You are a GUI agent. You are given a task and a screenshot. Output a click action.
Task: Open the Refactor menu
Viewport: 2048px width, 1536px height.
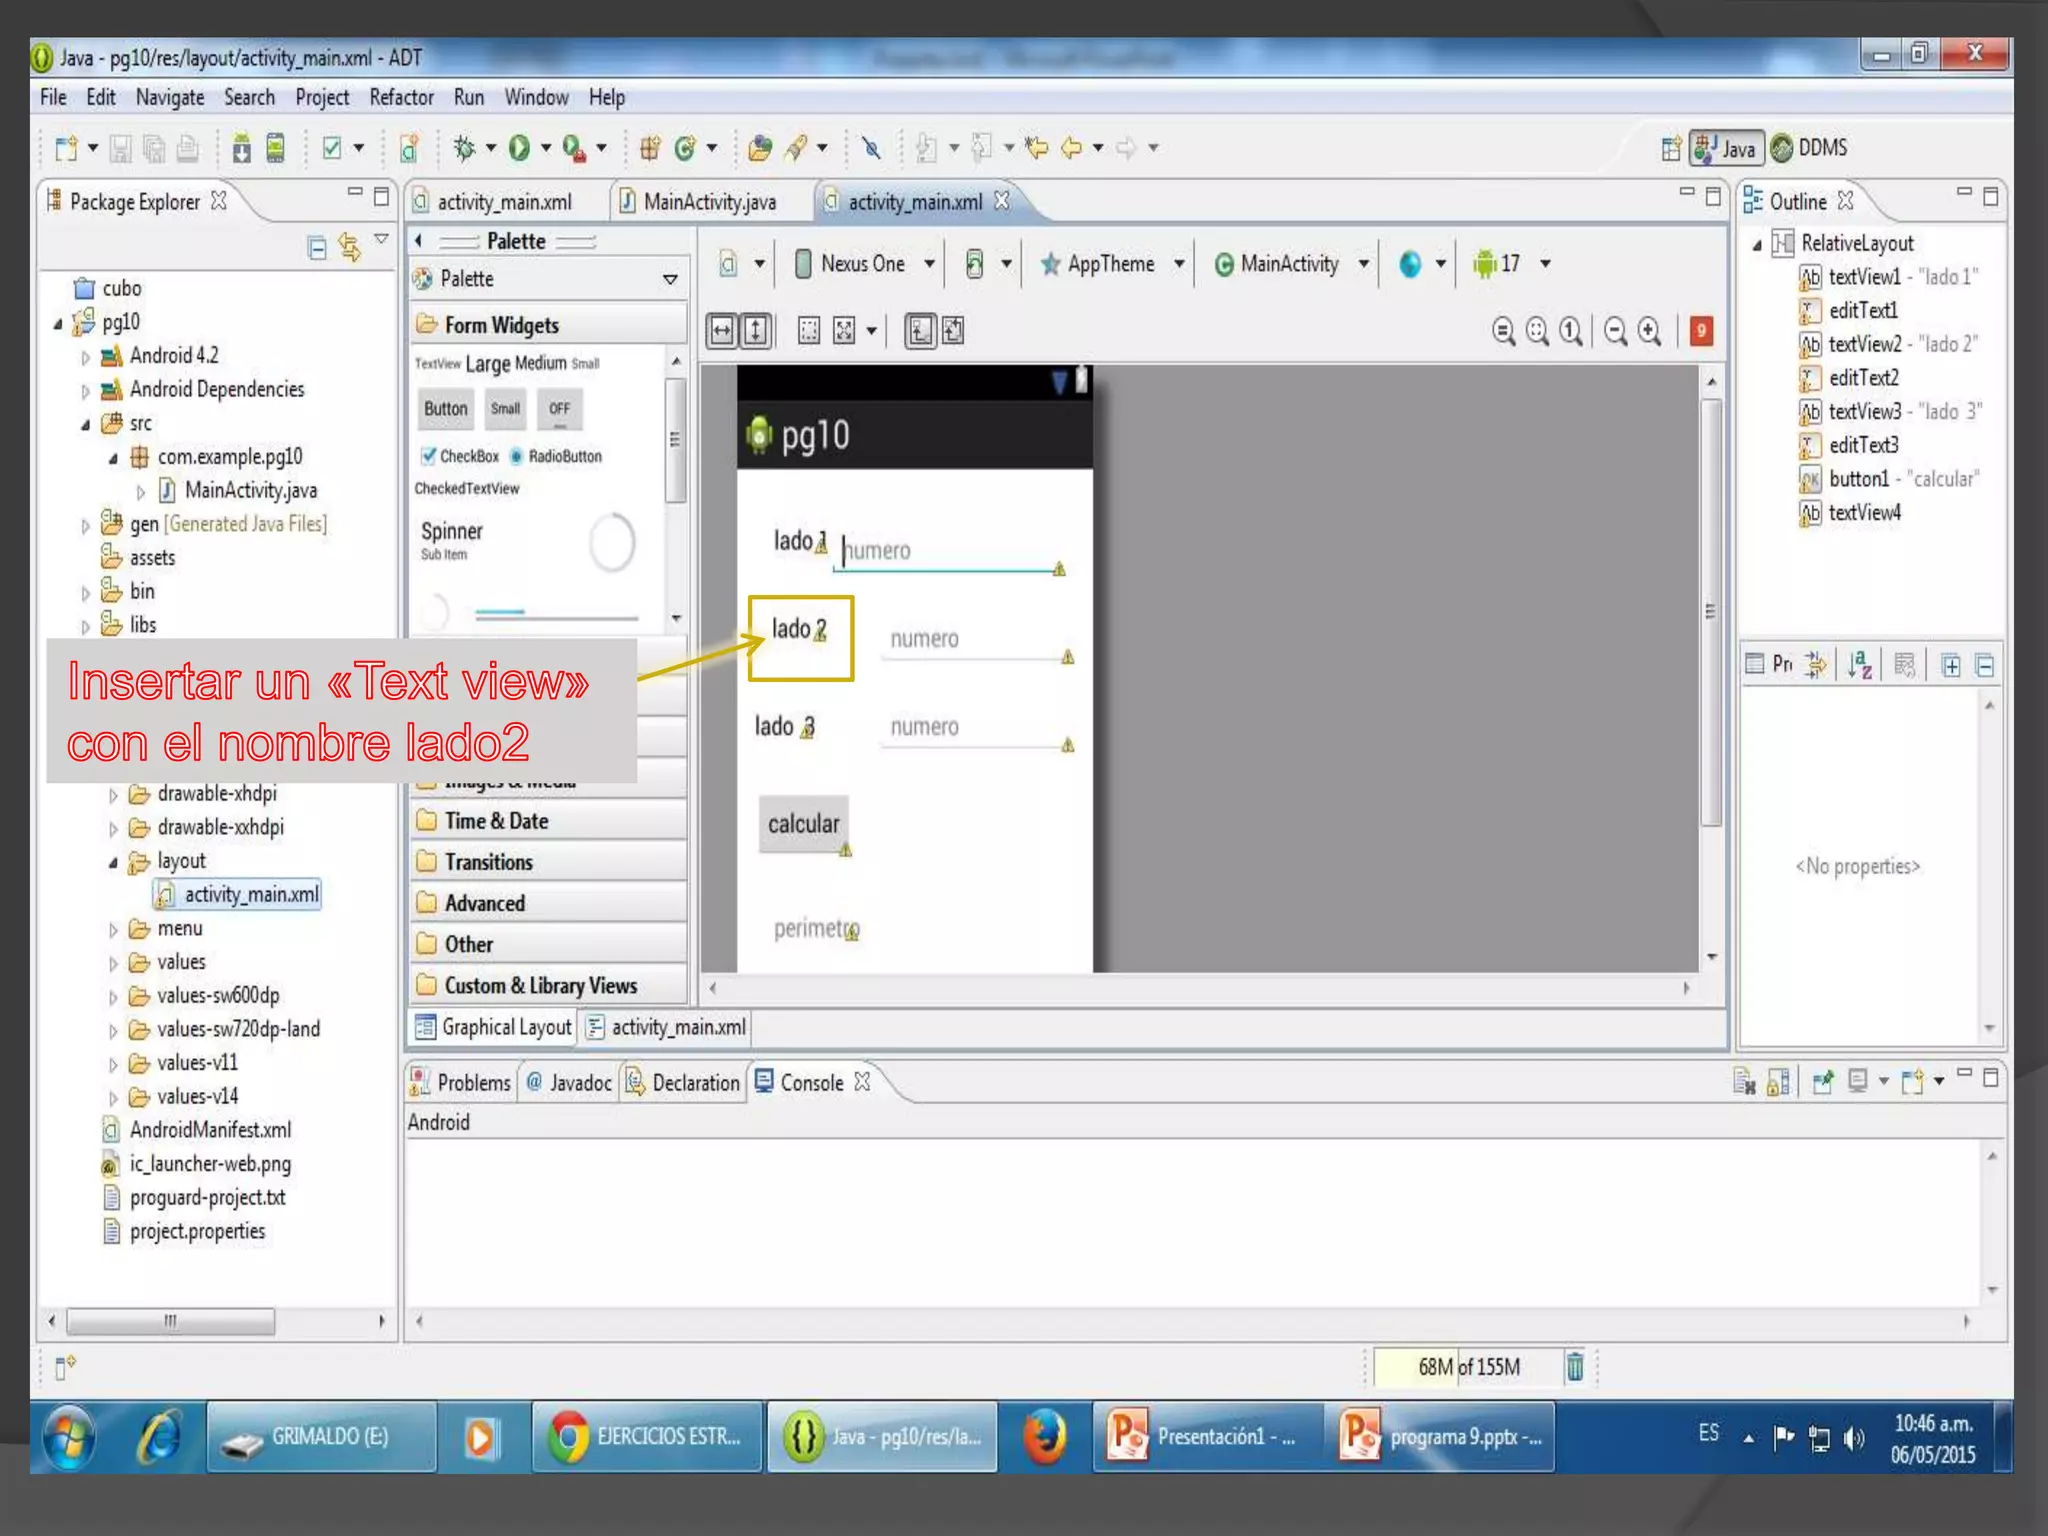click(401, 97)
